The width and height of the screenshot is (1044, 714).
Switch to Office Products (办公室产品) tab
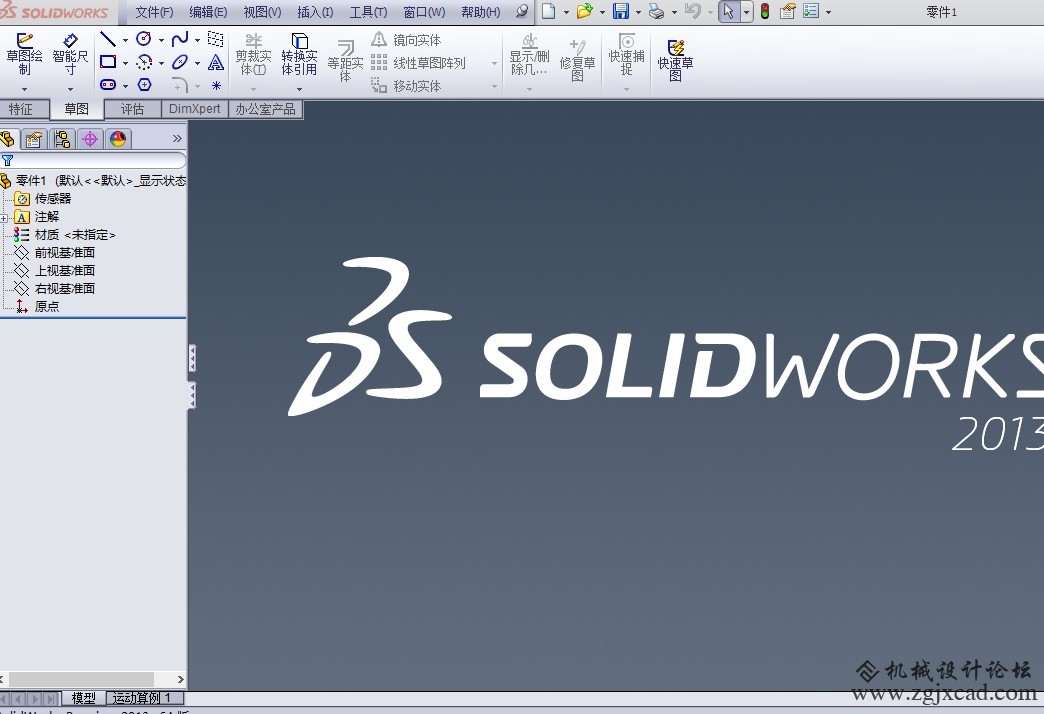click(x=266, y=109)
